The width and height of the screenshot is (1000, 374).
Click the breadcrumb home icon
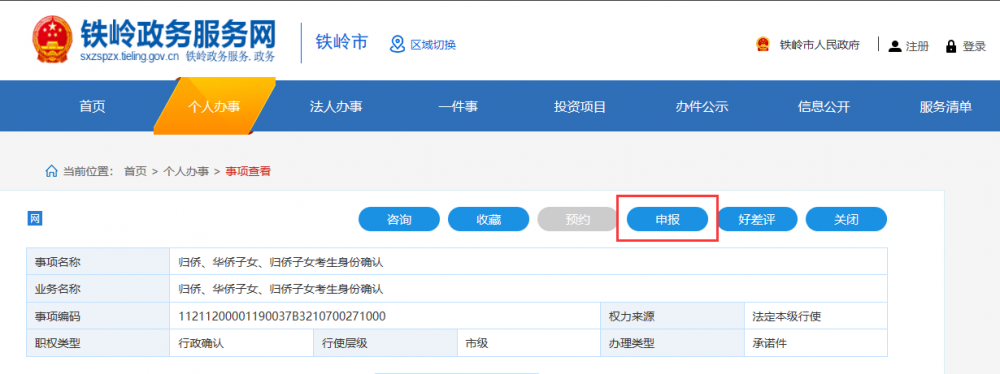pos(51,171)
